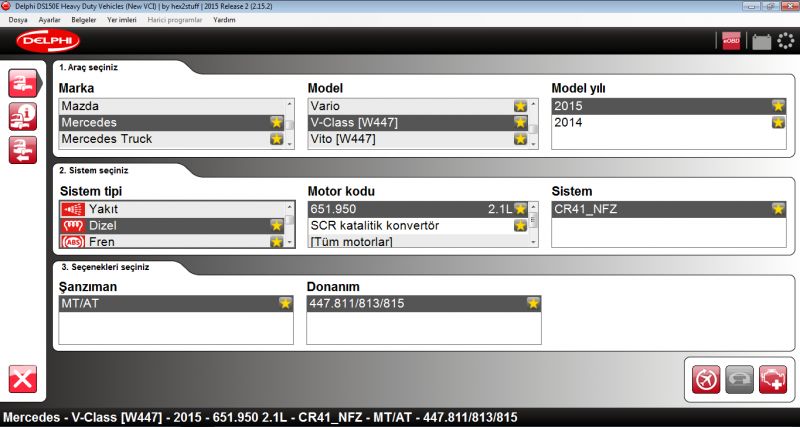The width and height of the screenshot is (800, 427).
Task: Click Sistem tipi scroll up arrow
Action: [x=290, y=207]
